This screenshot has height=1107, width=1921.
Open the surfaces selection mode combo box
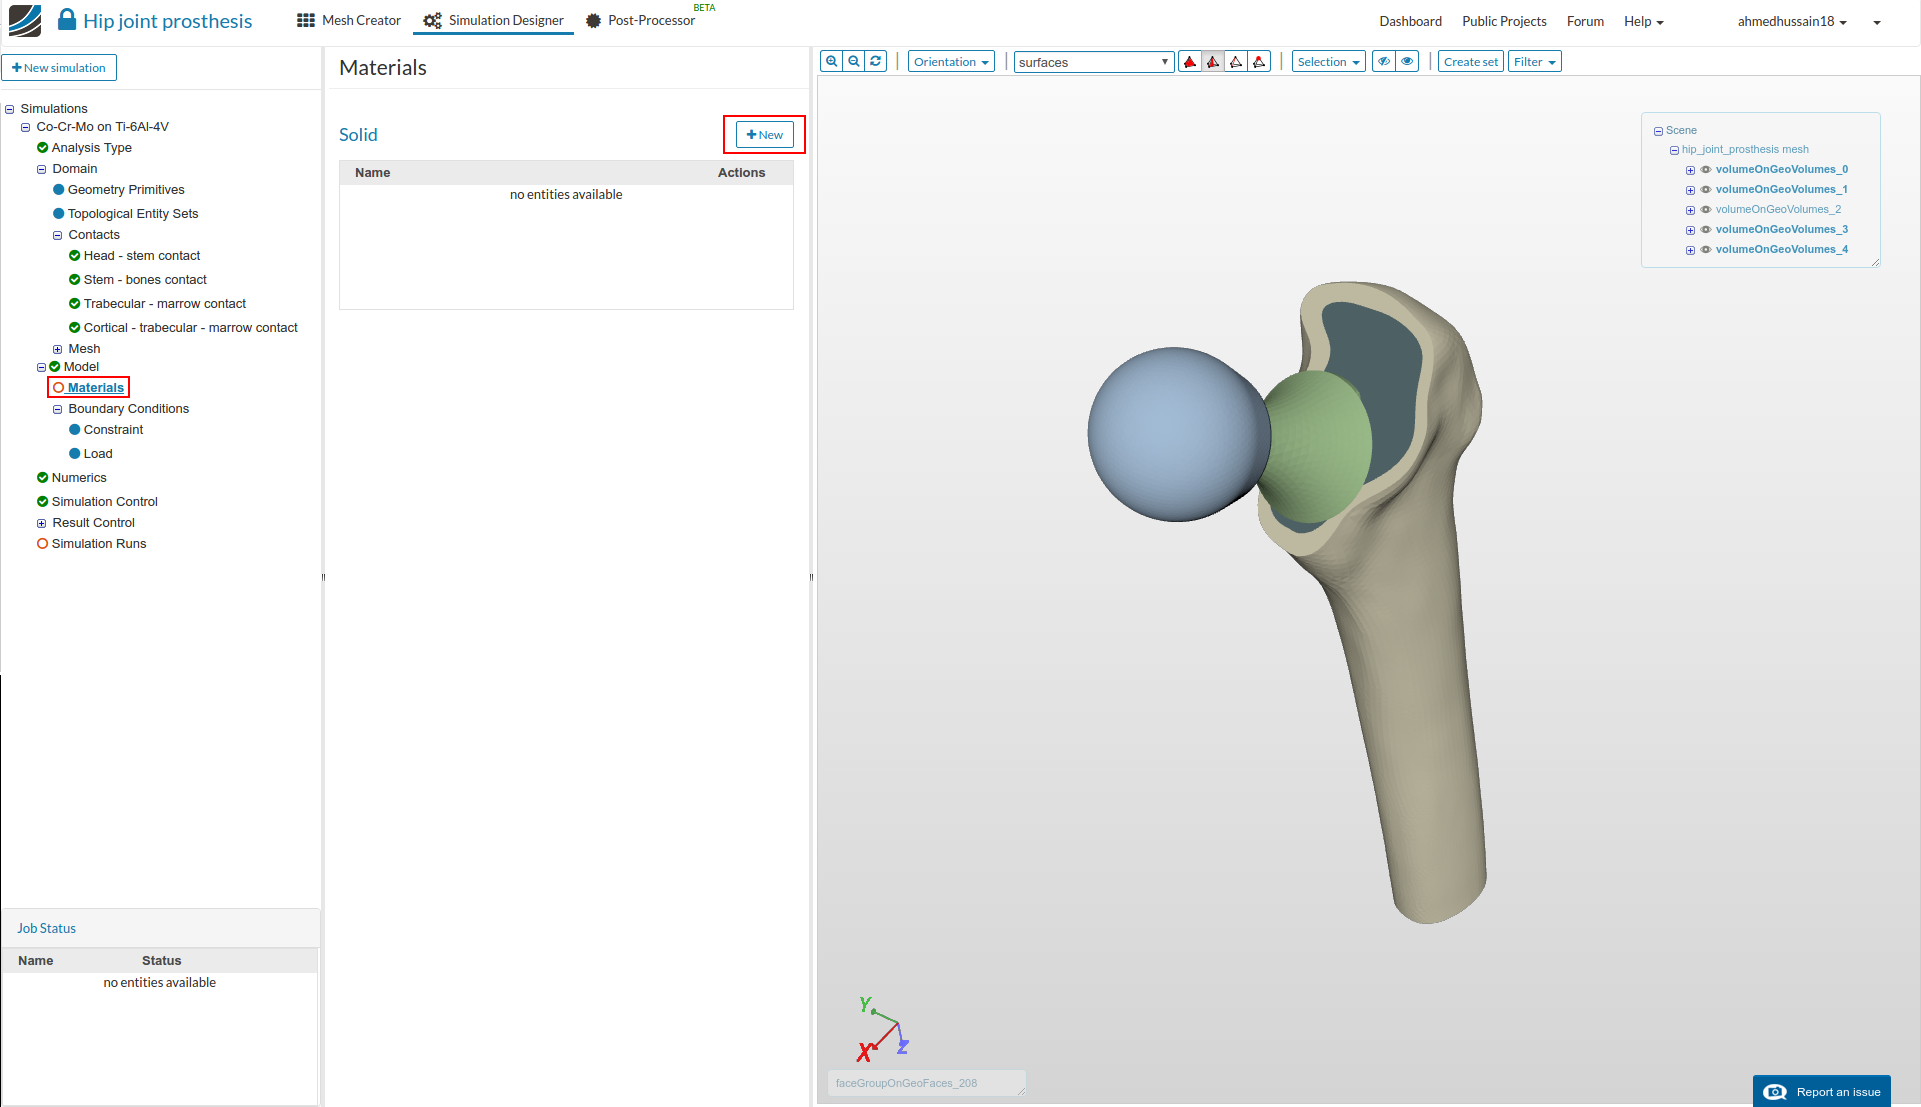pos(1093,62)
